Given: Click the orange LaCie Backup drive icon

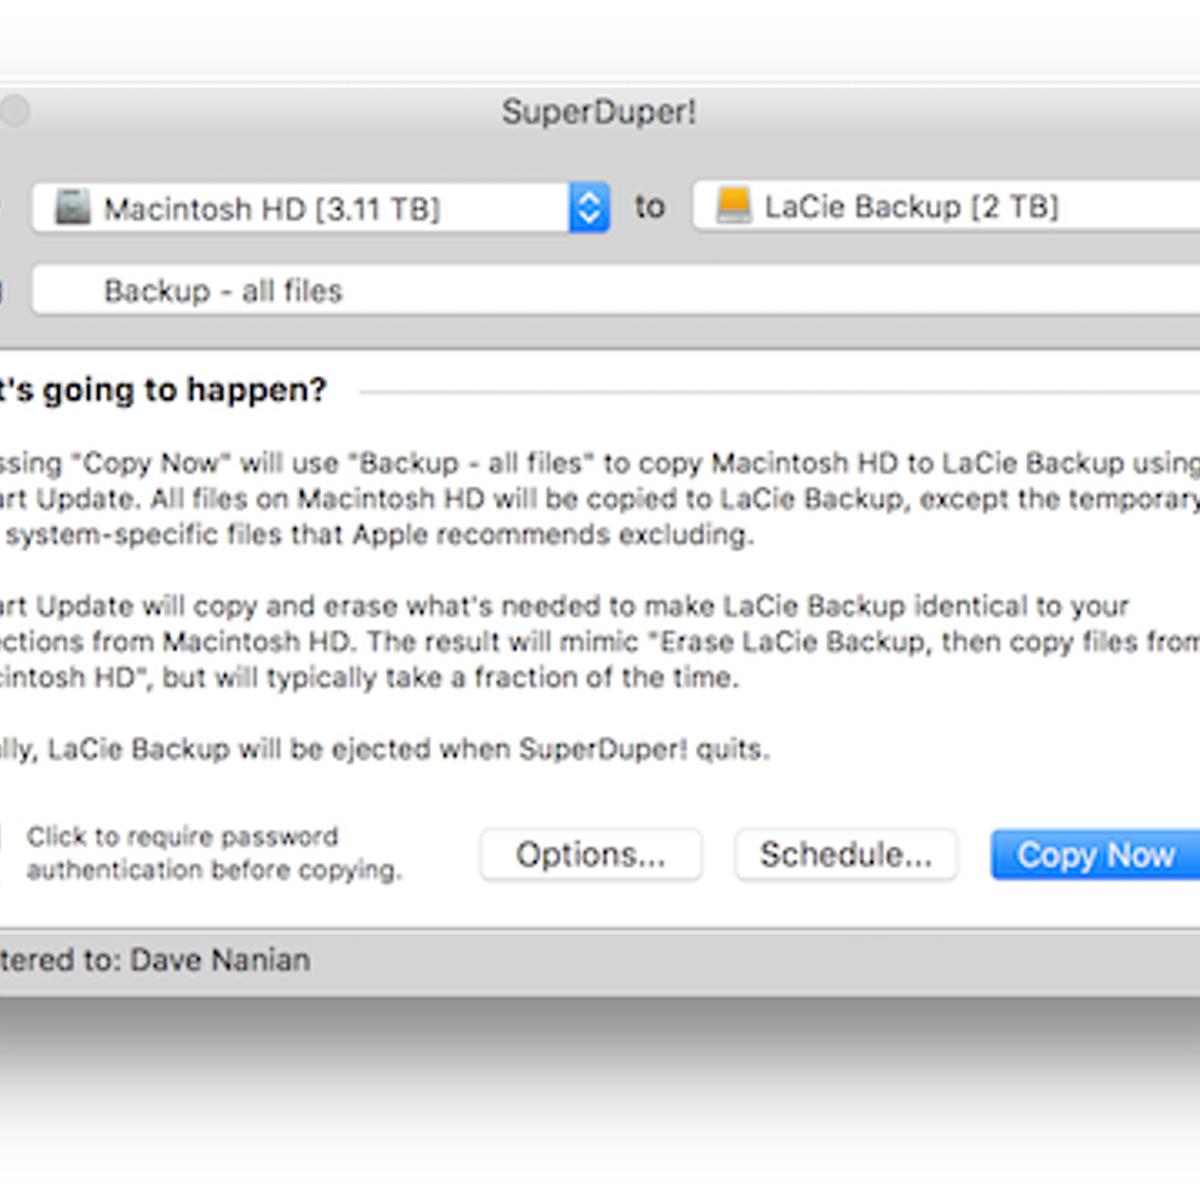Looking at the screenshot, I should pyautogui.click(x=733, y=206).
